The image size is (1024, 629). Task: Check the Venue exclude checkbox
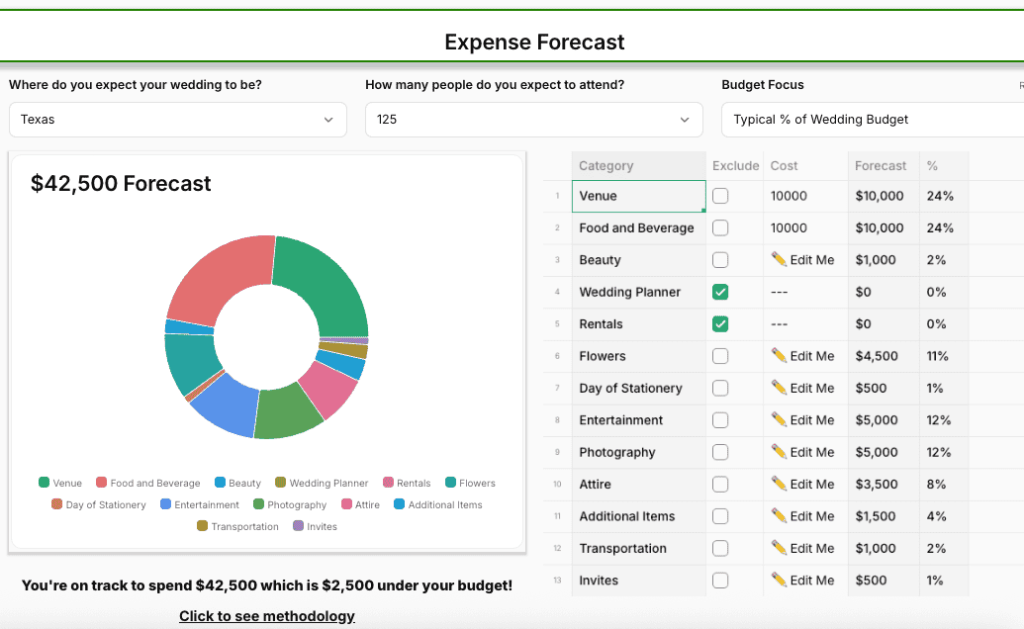[x=720, y=196]
